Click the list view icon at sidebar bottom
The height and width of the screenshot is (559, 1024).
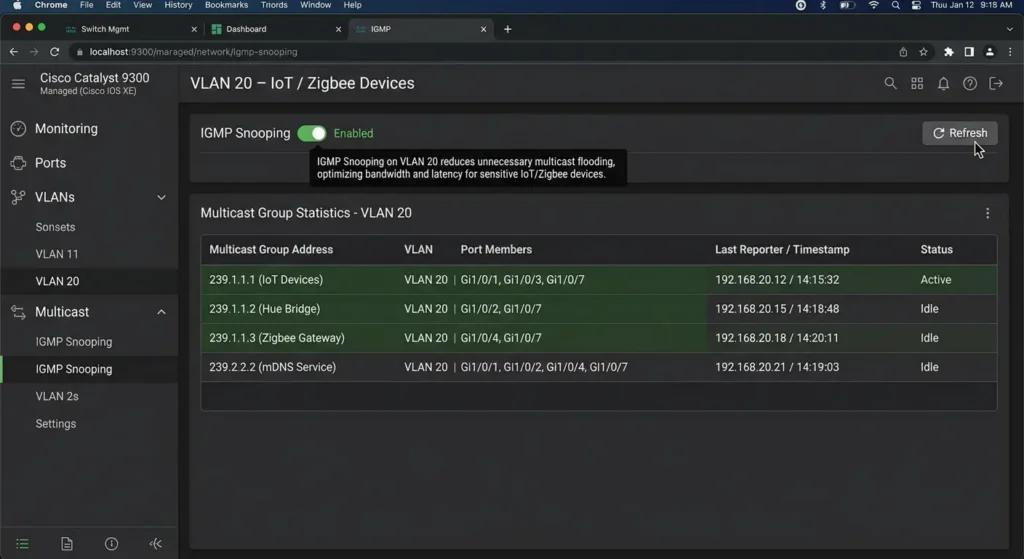(22, 544)
